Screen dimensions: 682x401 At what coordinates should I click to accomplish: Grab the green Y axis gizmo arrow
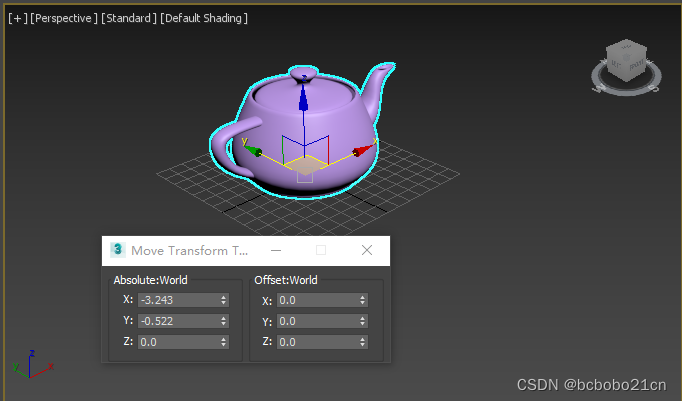(x=254, y=151)
